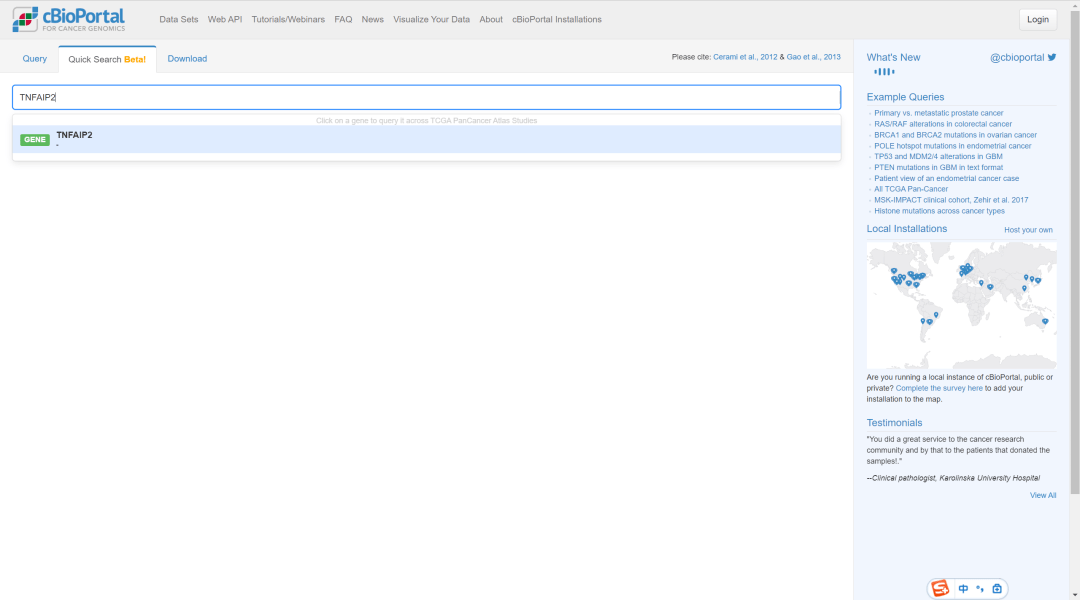Click the What's New loading indicator
The width and height of the screenshot is (1080, 600).
click(x=884, y=72)
